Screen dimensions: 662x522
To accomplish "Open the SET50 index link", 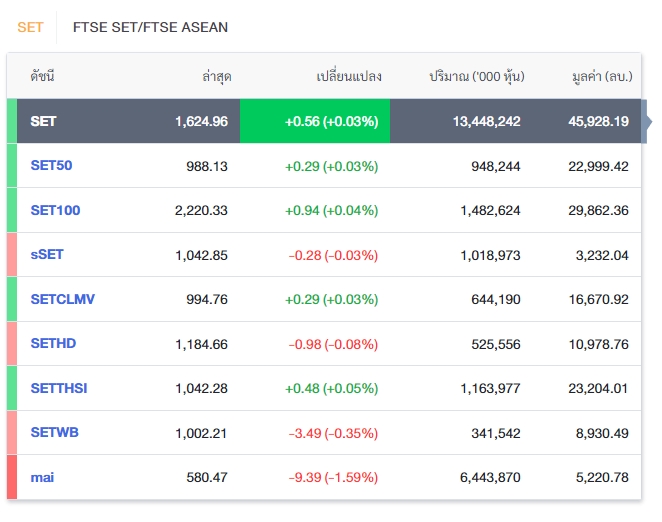I will click(x=51, y=166).
